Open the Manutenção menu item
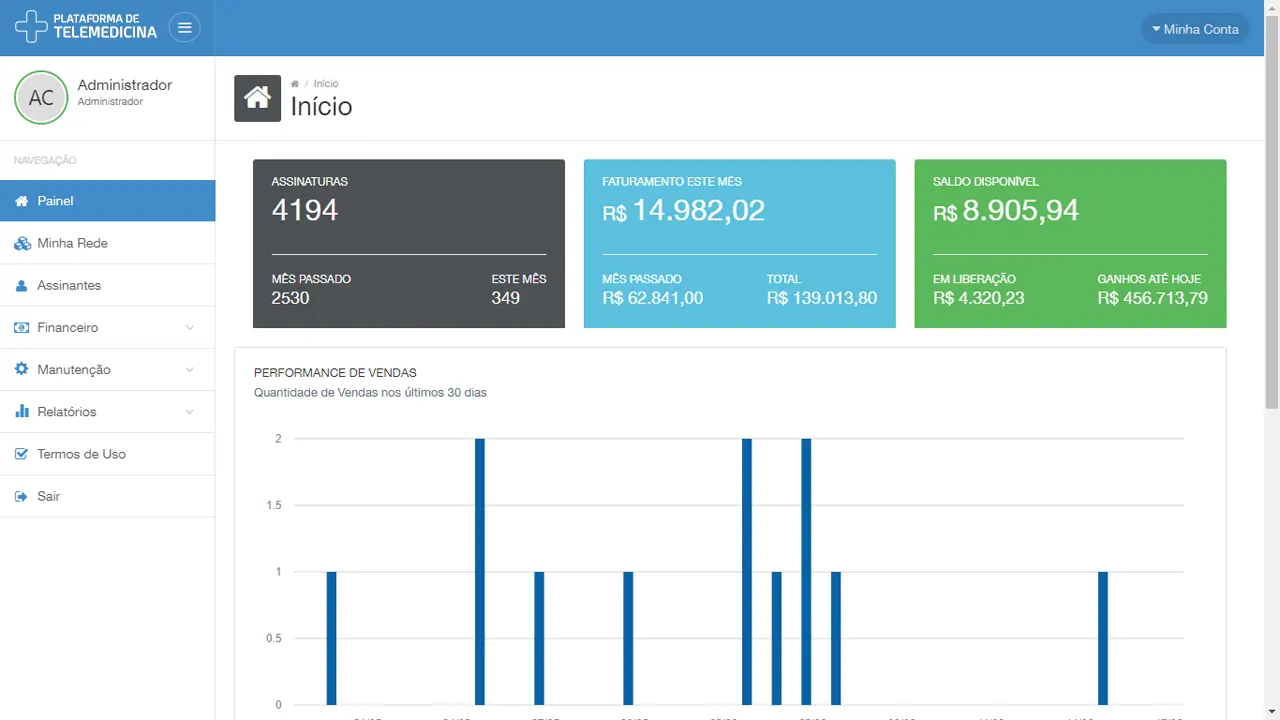Screen dimensions: 1280x720 [108, 369]
